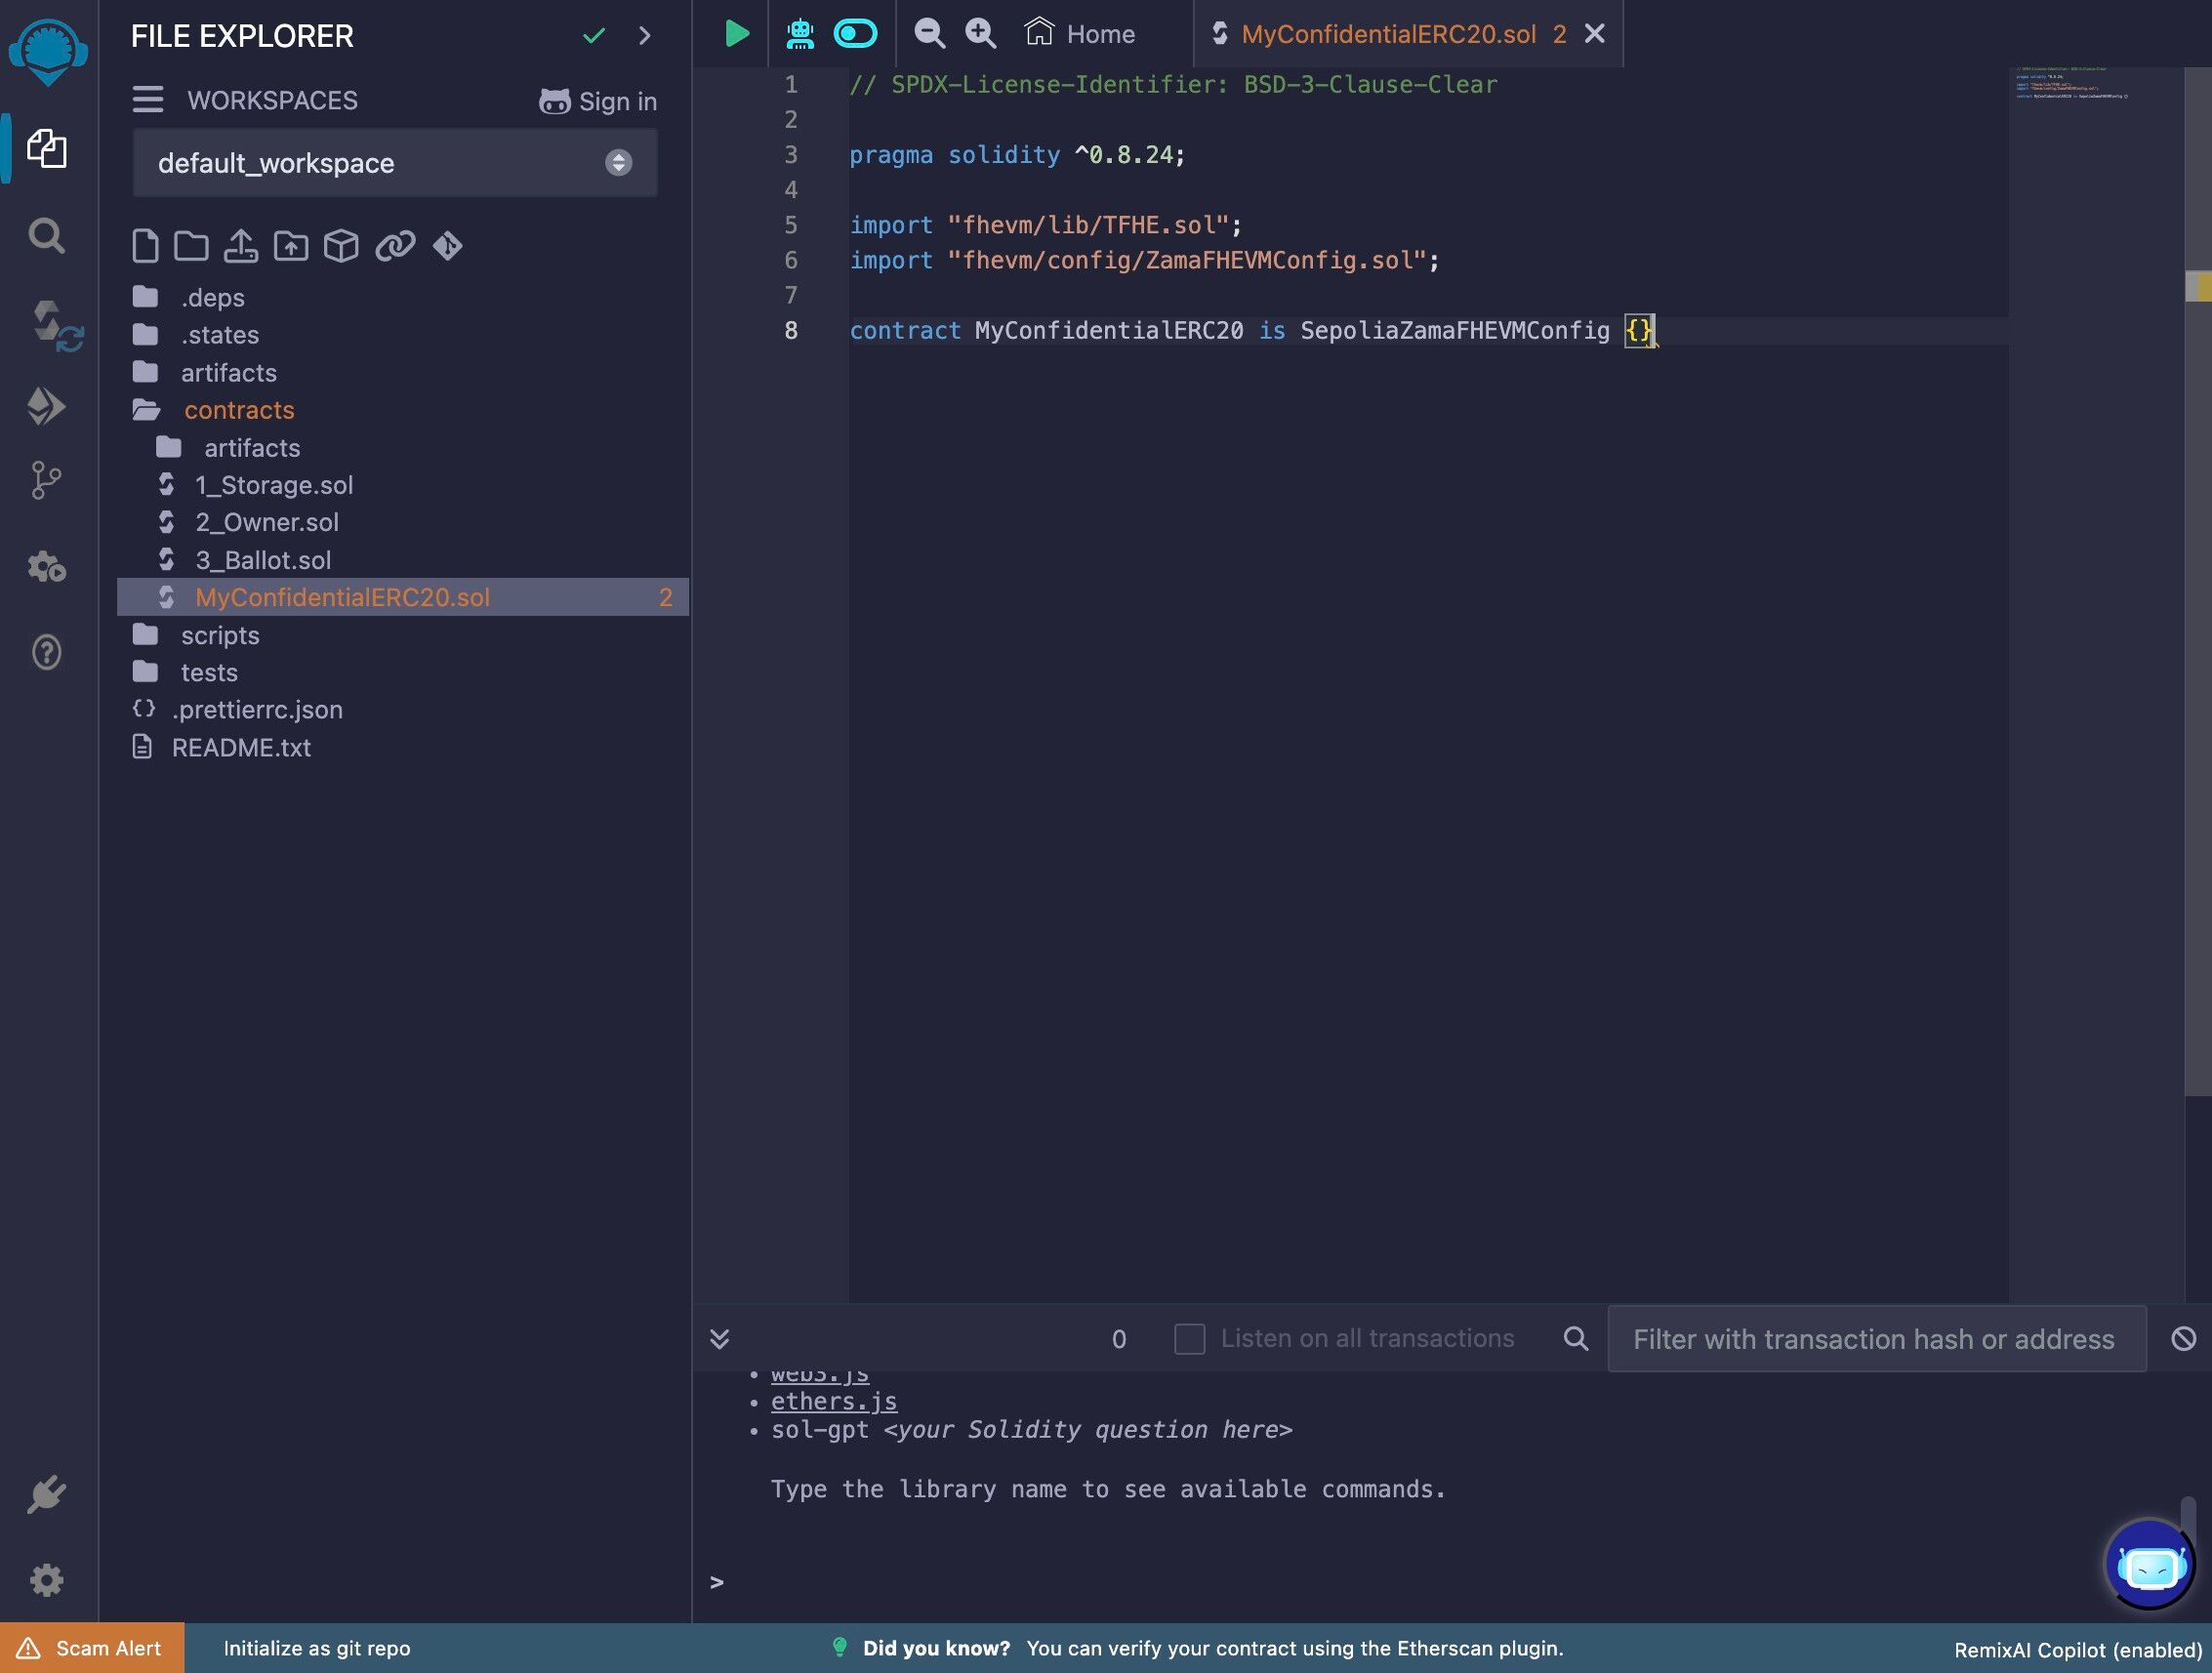This screenshot has height=1673, width=2212.
Task: Open the default_workspace dropdown
Action: click(x=394, y=163)
